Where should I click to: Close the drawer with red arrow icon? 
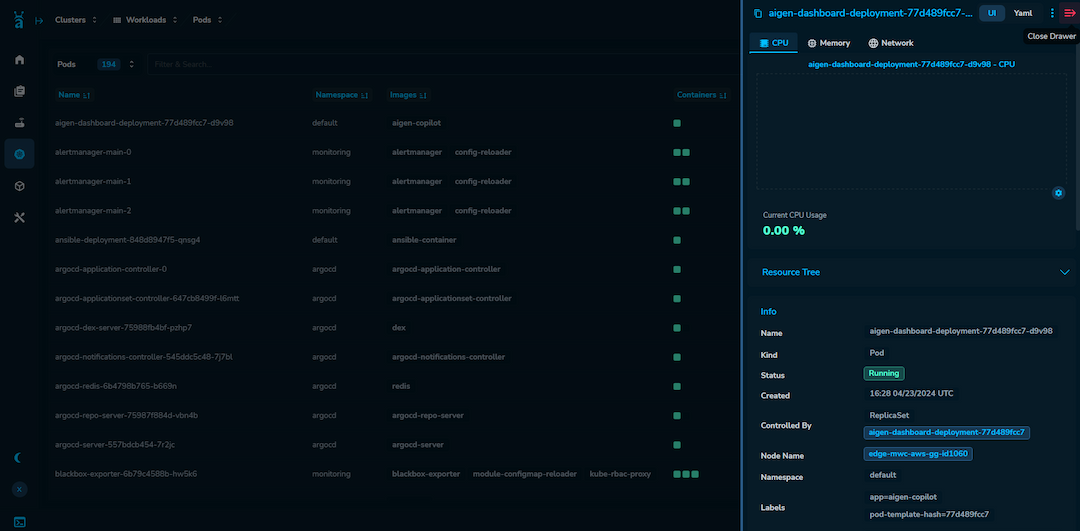pyautogui.click(x=1069, y=13)
